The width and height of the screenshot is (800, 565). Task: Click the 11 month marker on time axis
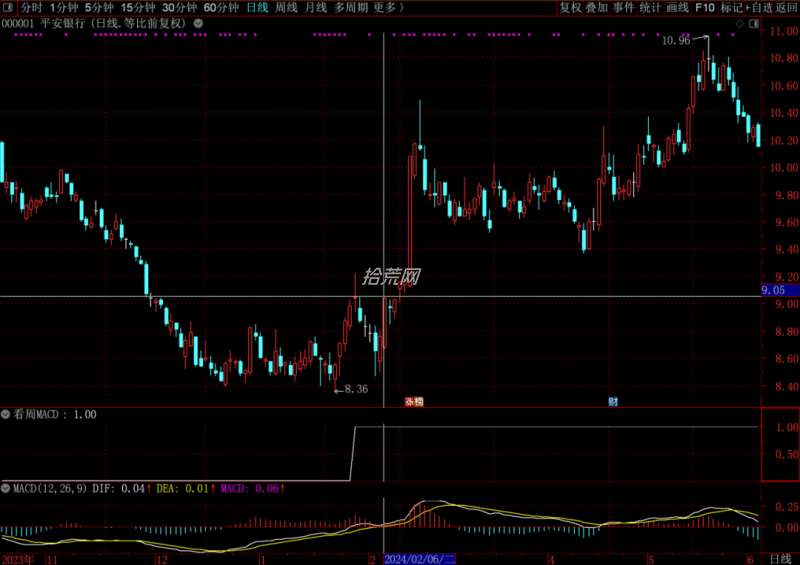tap(52, 560)
